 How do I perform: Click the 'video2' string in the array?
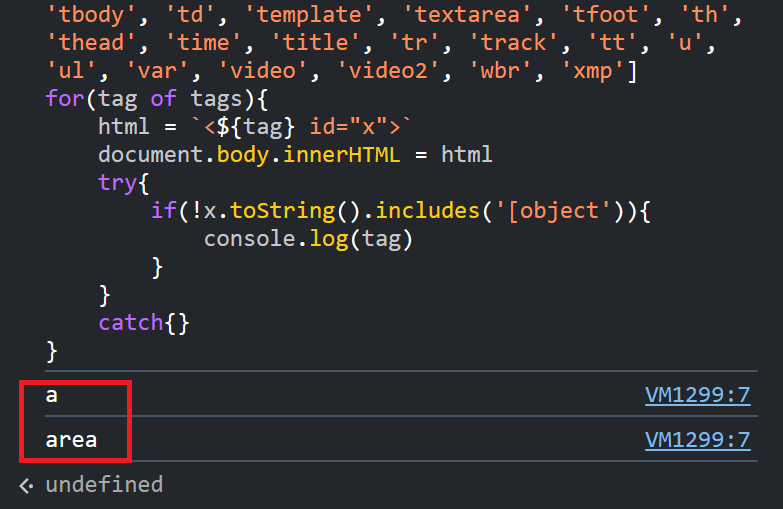coord(388,71)
